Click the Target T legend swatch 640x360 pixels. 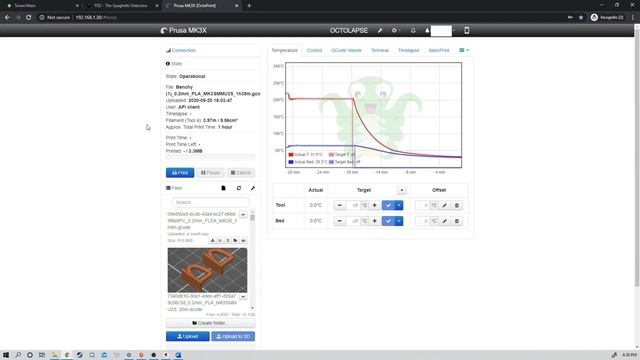[x=331, y=155]
